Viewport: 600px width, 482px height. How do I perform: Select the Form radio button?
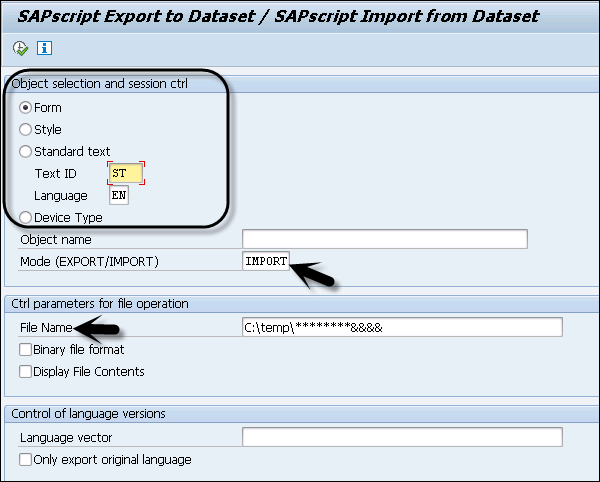25,108
